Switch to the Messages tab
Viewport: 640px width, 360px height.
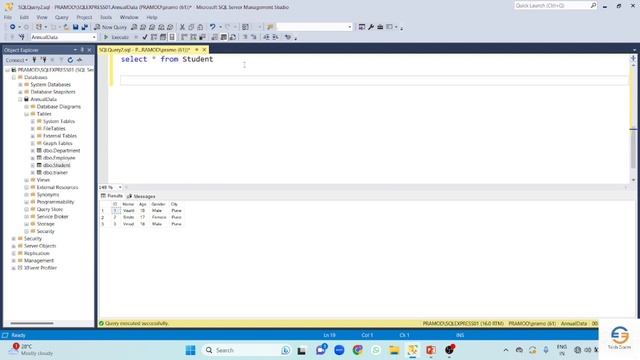[141, 196]
